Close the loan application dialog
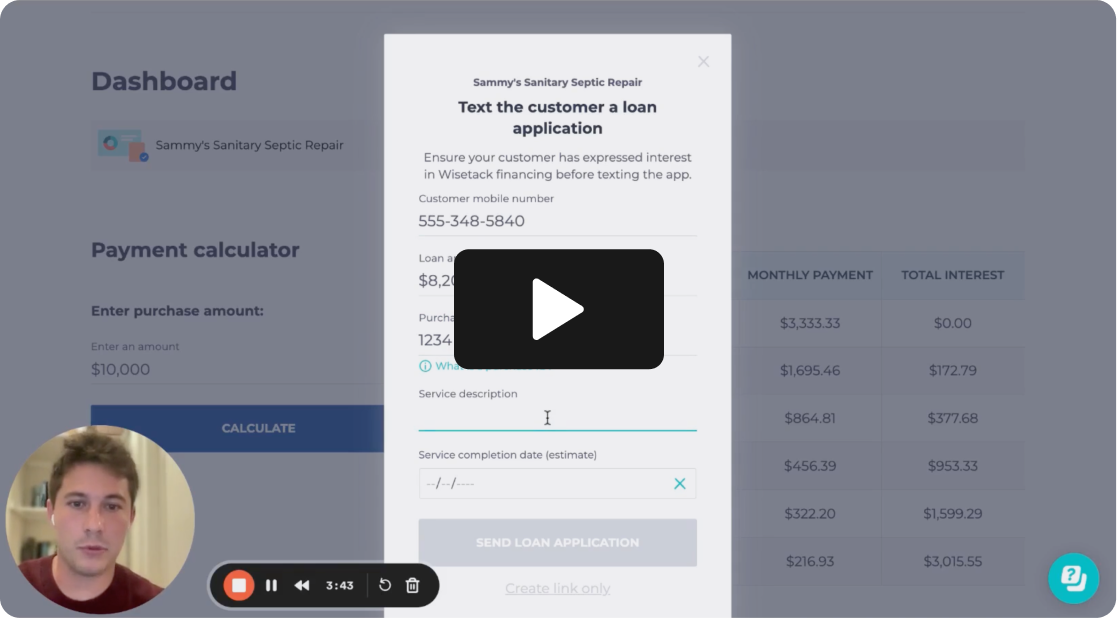 click(703, 62)
